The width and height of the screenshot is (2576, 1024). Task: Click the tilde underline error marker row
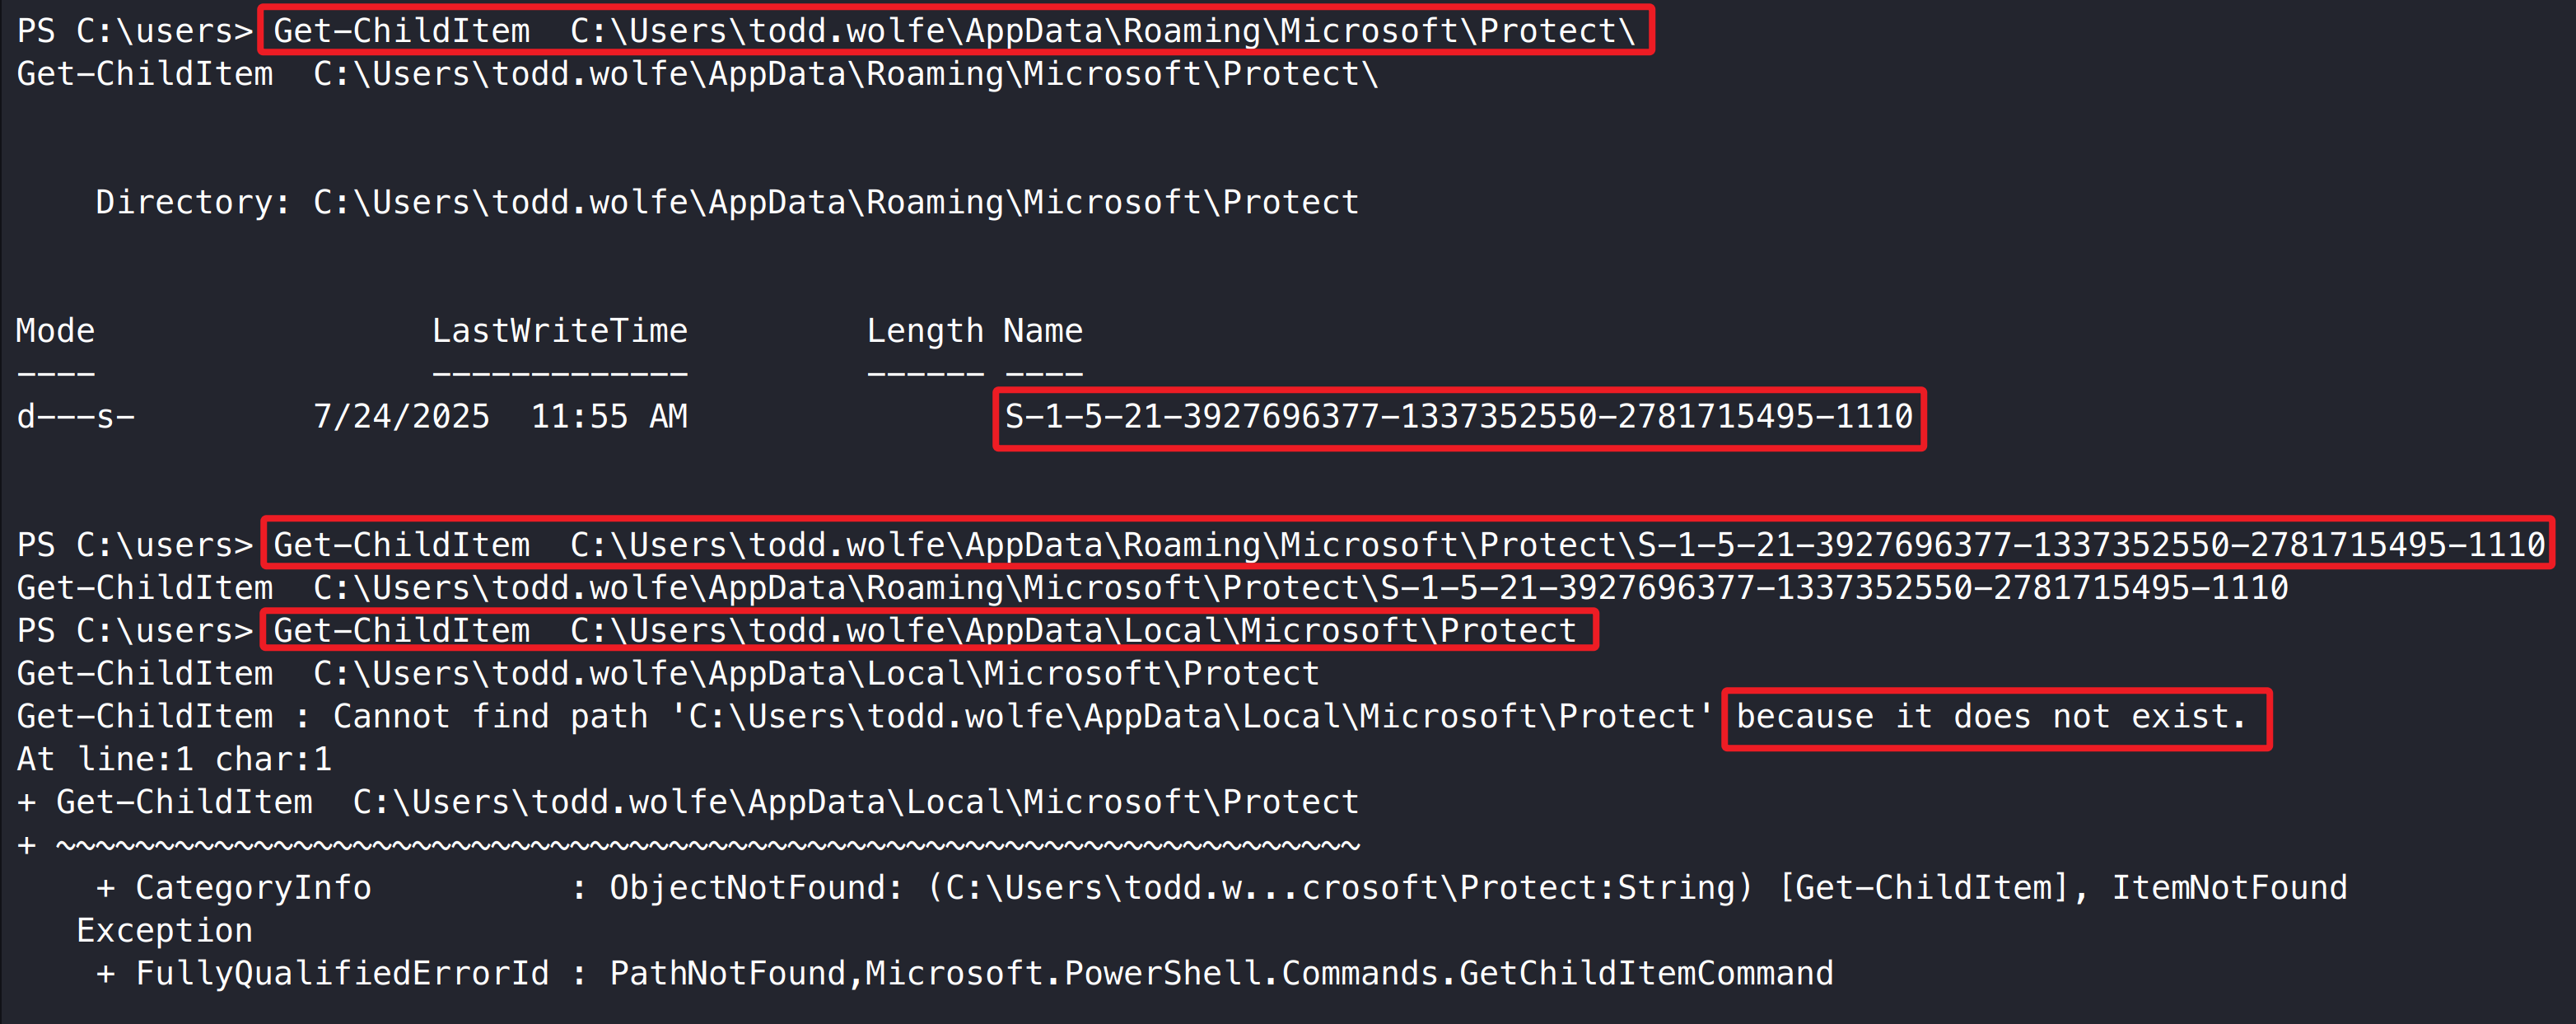(706, 846)
